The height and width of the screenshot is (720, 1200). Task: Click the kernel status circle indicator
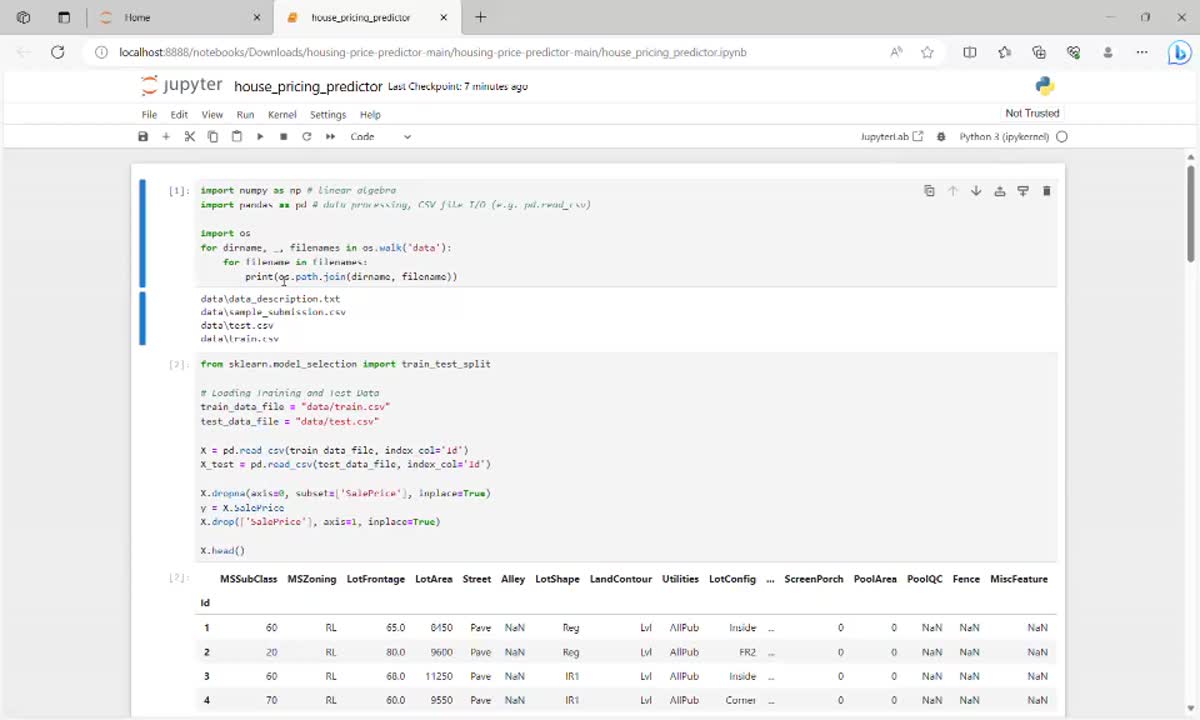tap(1062, 137)
